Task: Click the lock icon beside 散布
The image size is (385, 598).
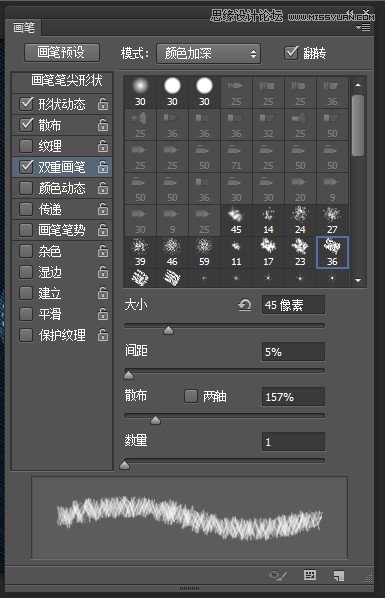Action: (x=103, y=125)
